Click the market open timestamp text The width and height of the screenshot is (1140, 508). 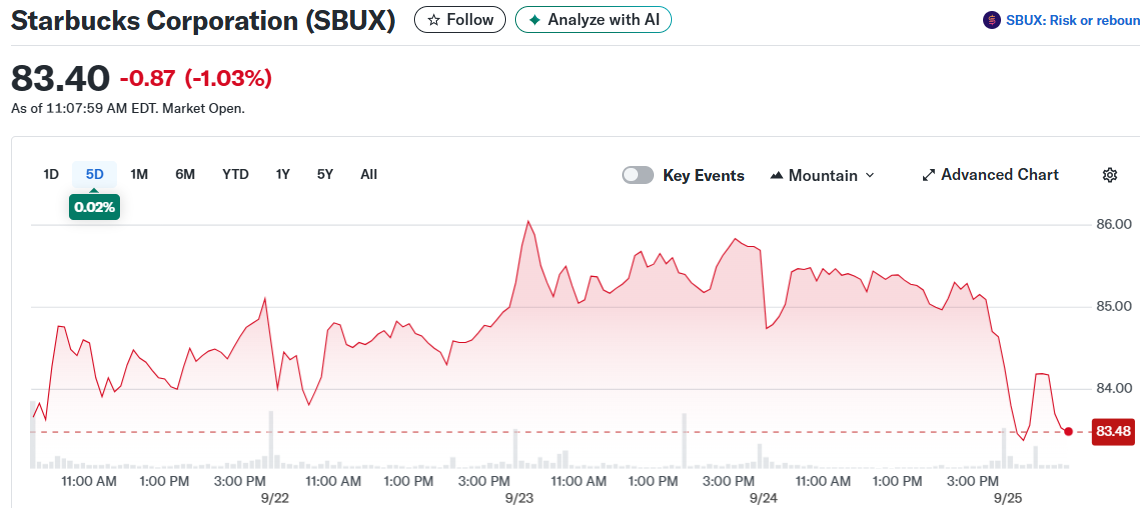(128, 109)
